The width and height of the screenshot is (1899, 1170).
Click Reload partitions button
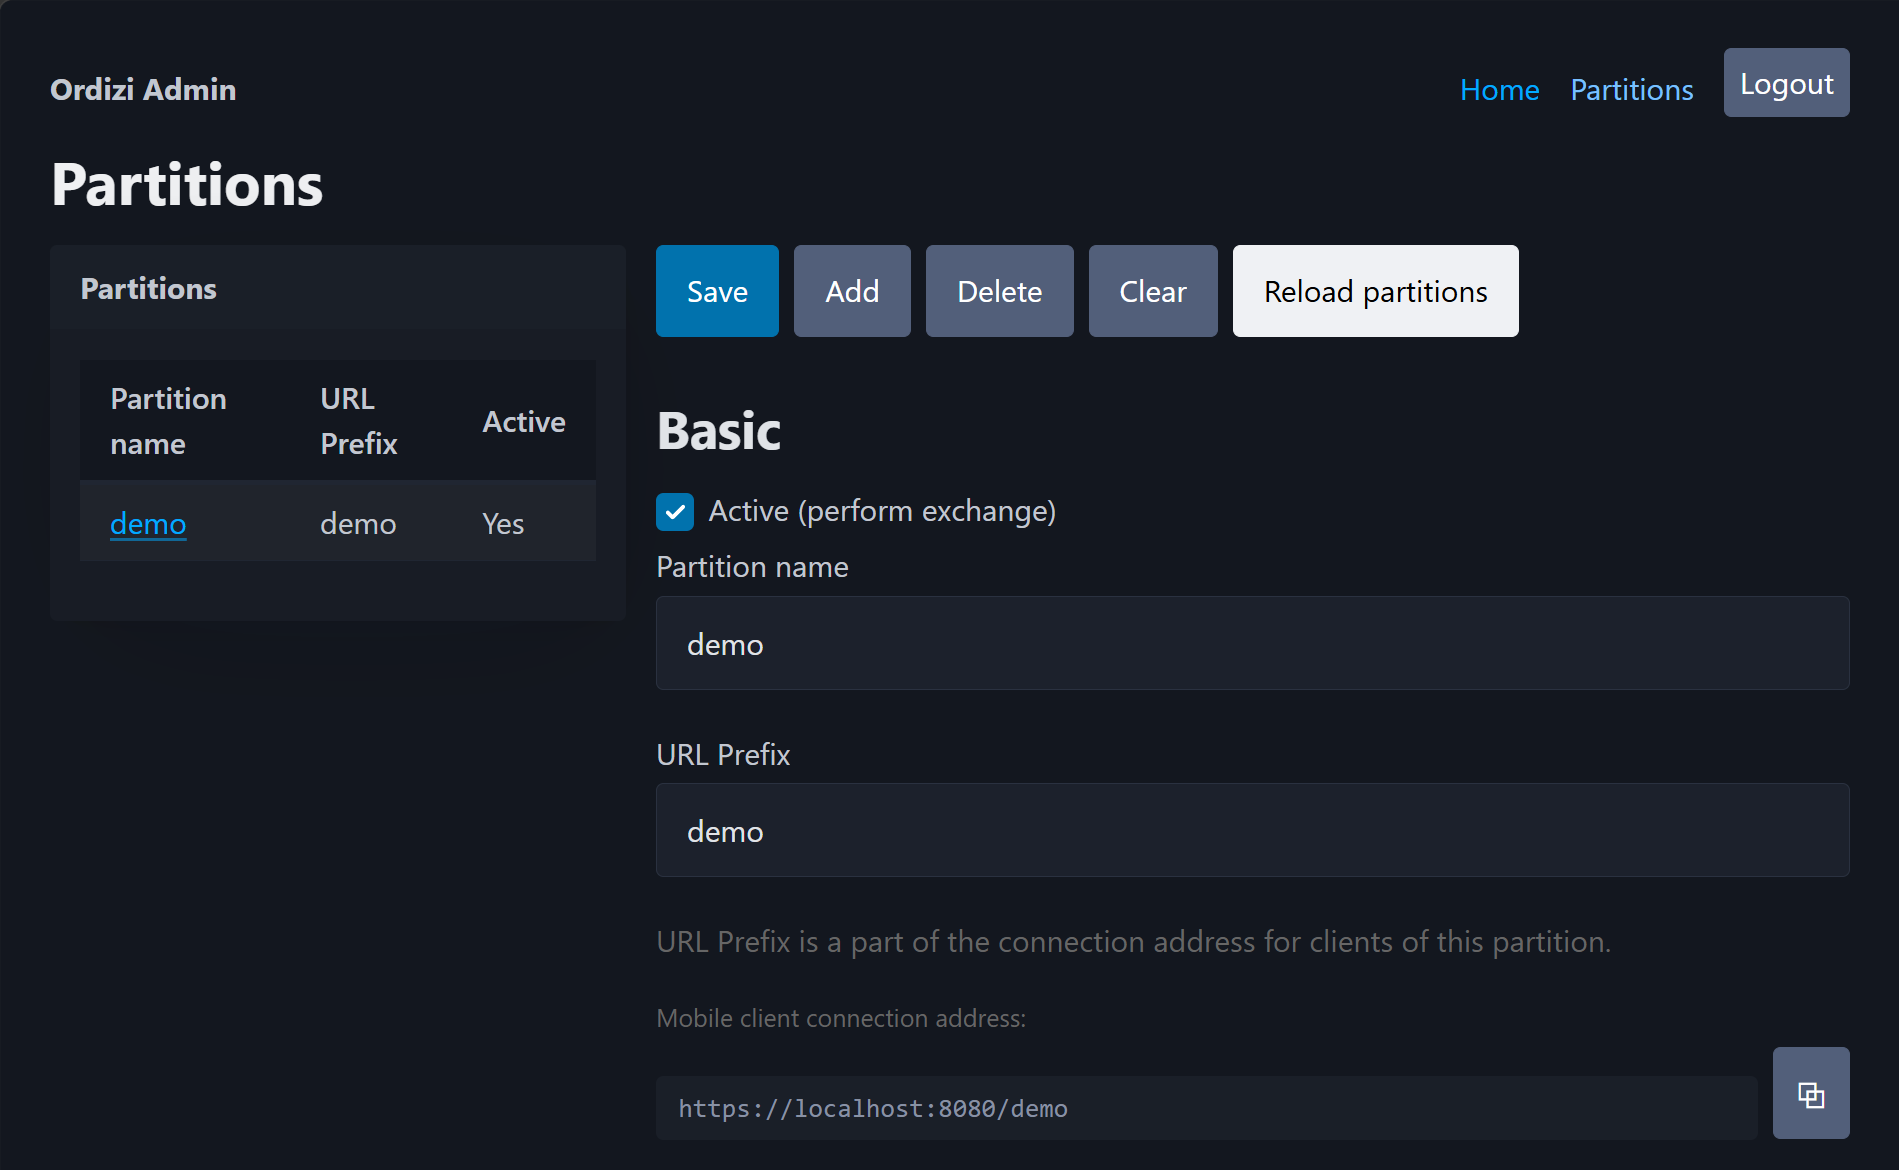pos(1375,291)
